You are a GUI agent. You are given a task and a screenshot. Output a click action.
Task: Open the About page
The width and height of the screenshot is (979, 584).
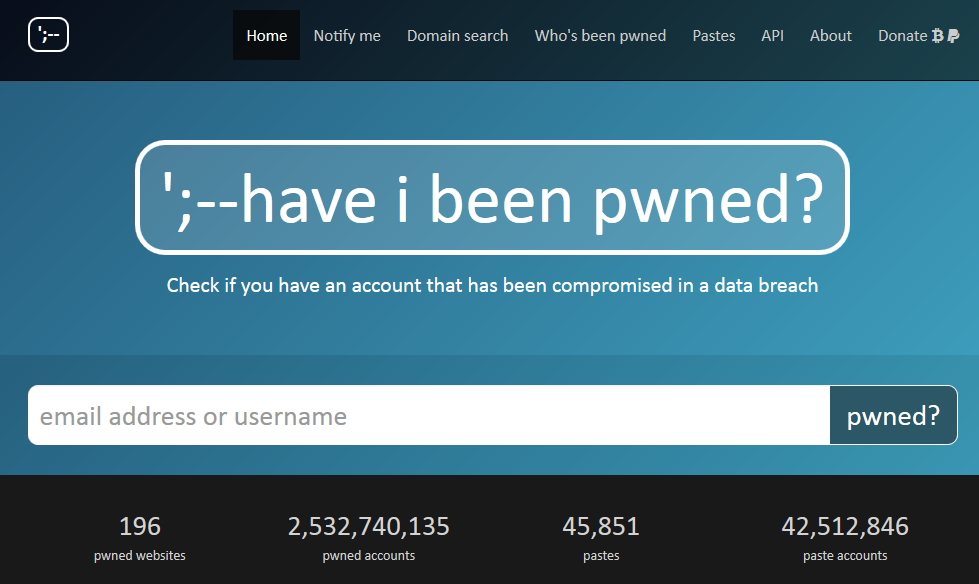click(x=830, y=36)
